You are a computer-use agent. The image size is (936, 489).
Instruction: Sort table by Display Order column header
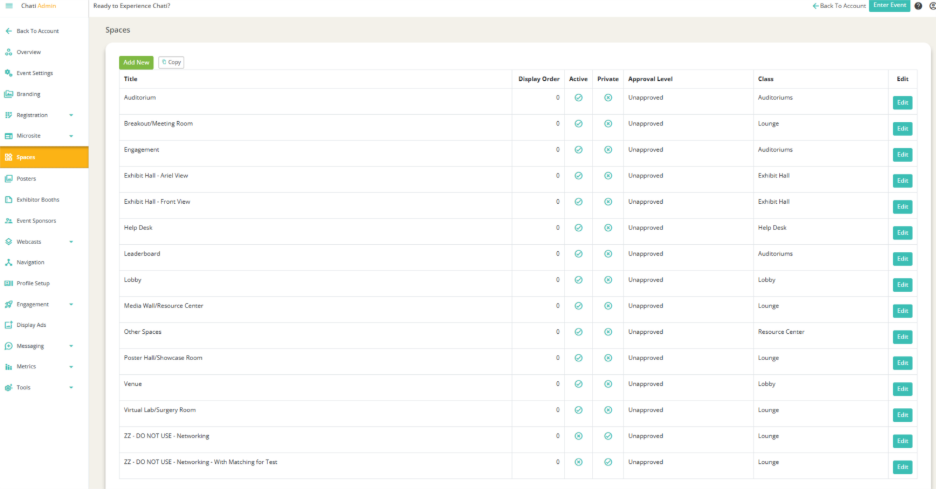538,79
